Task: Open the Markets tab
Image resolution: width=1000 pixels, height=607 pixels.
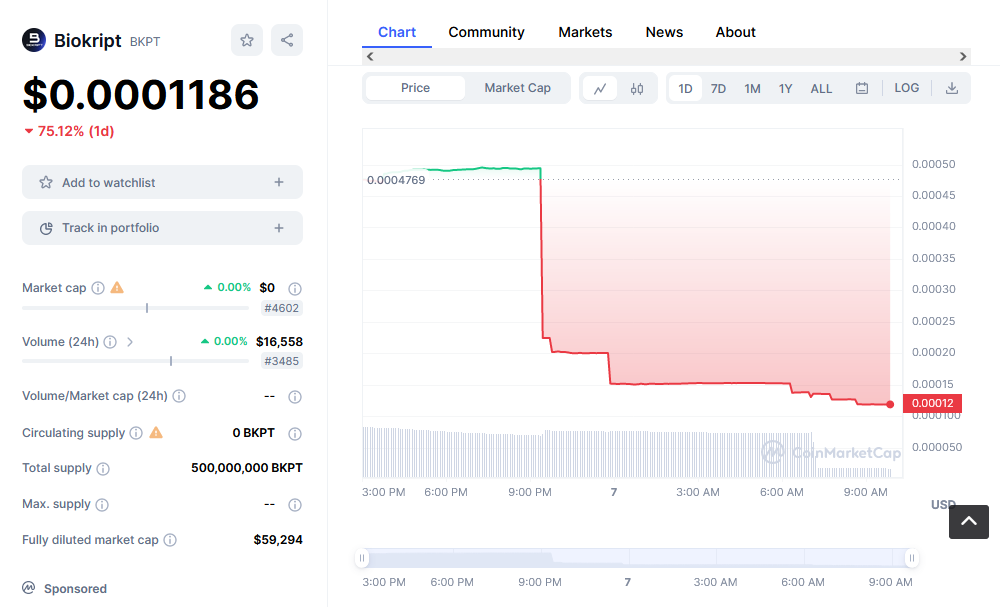Action: tap(585, 32)
